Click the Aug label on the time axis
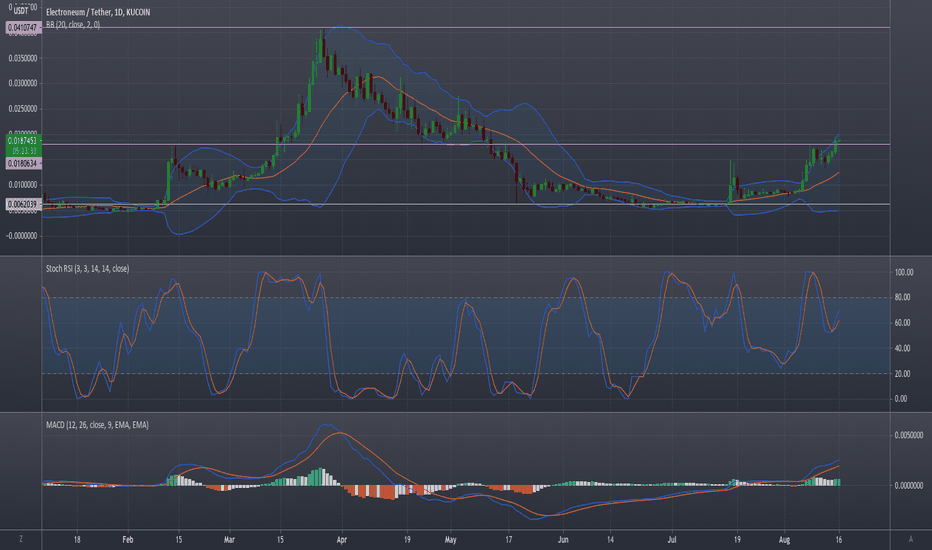Viewport: 932px width, 550px height. 784,540
